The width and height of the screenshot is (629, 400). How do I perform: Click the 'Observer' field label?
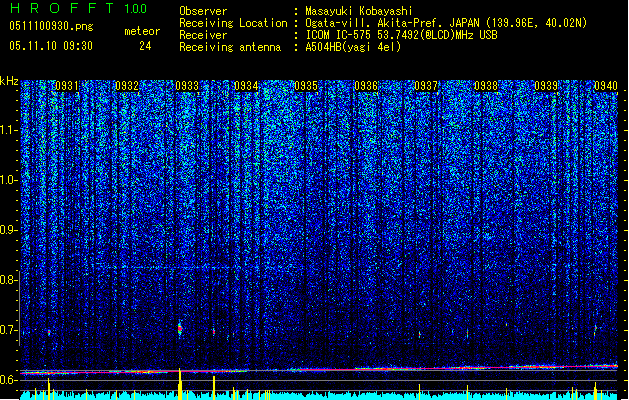coord(203,11)
